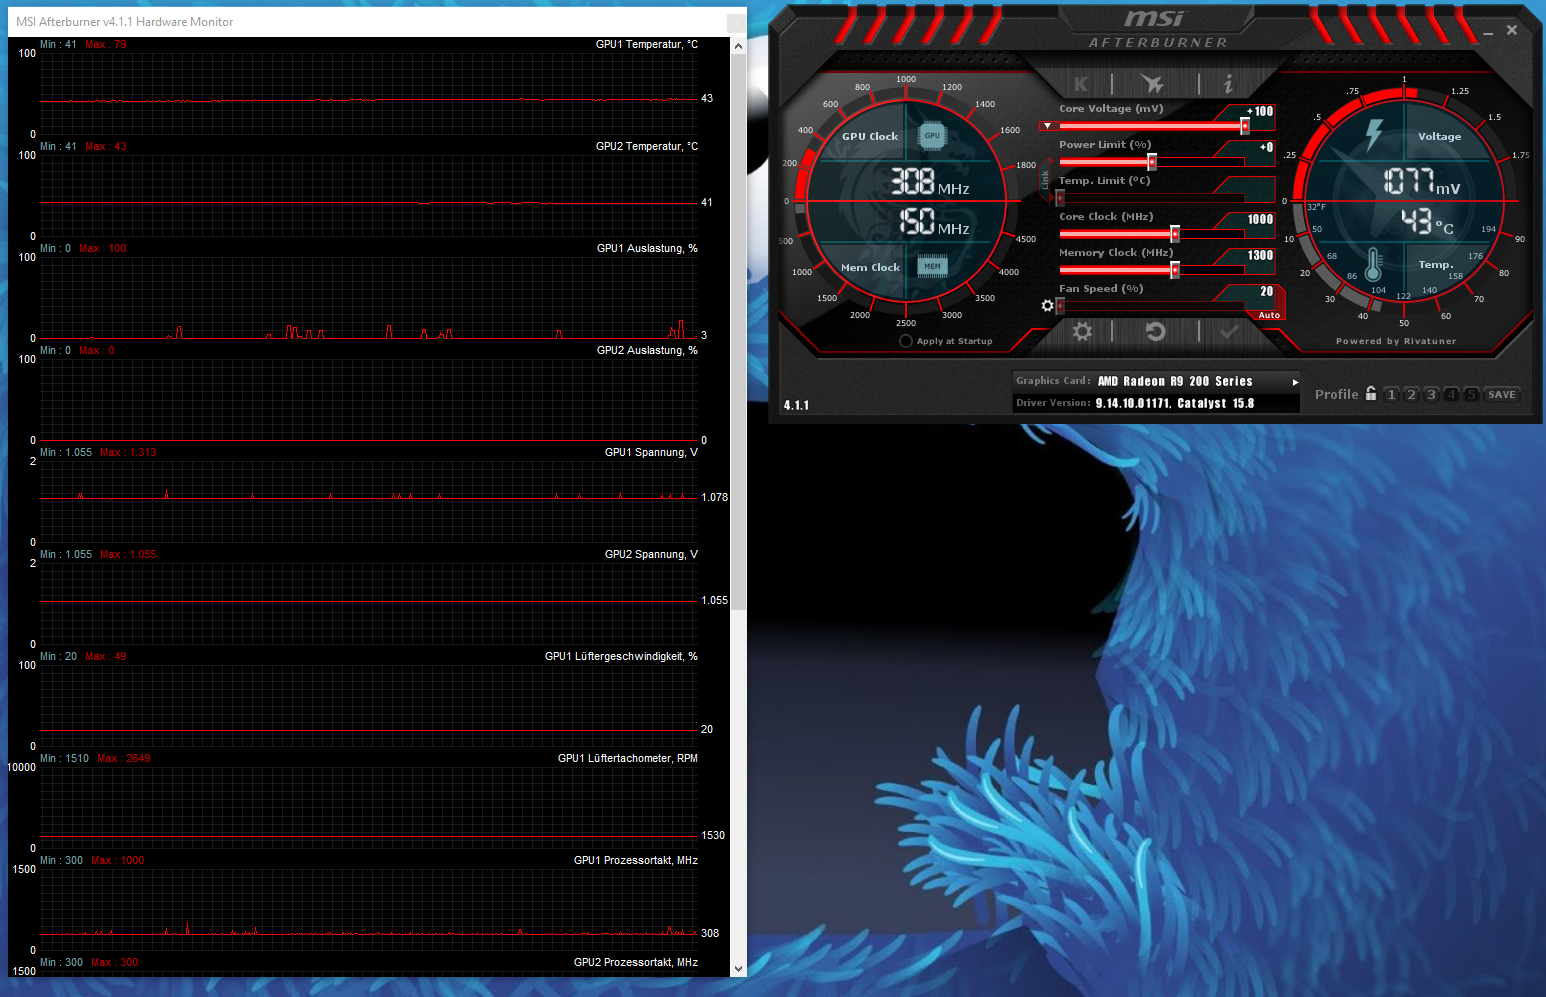Viewport: 1546px width, 997px height.
Task: Click the GPU1 Lüftergeschwindigkeit graph label
Action: (x=621, y=656)
